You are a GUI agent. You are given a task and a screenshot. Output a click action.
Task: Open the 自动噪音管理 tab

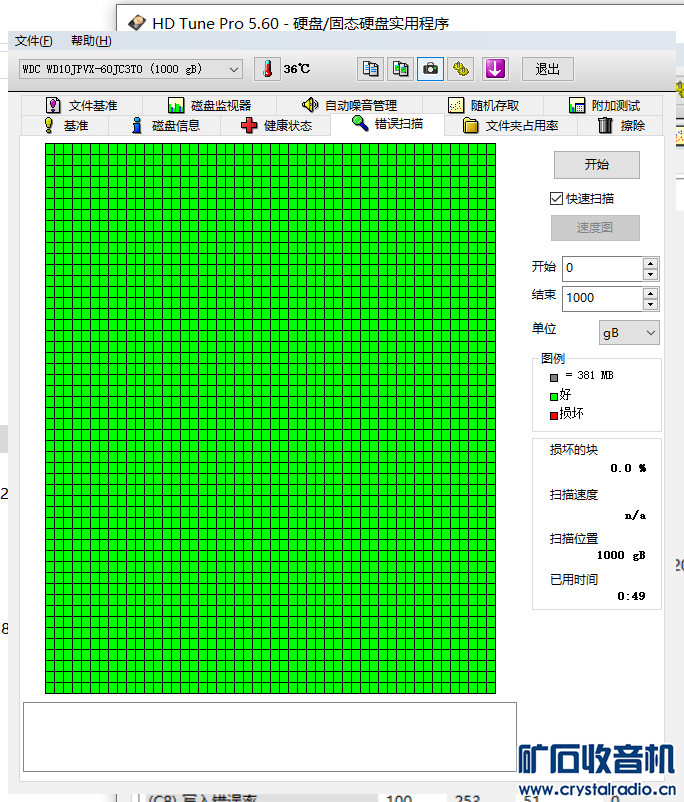[x=349, y=105]
